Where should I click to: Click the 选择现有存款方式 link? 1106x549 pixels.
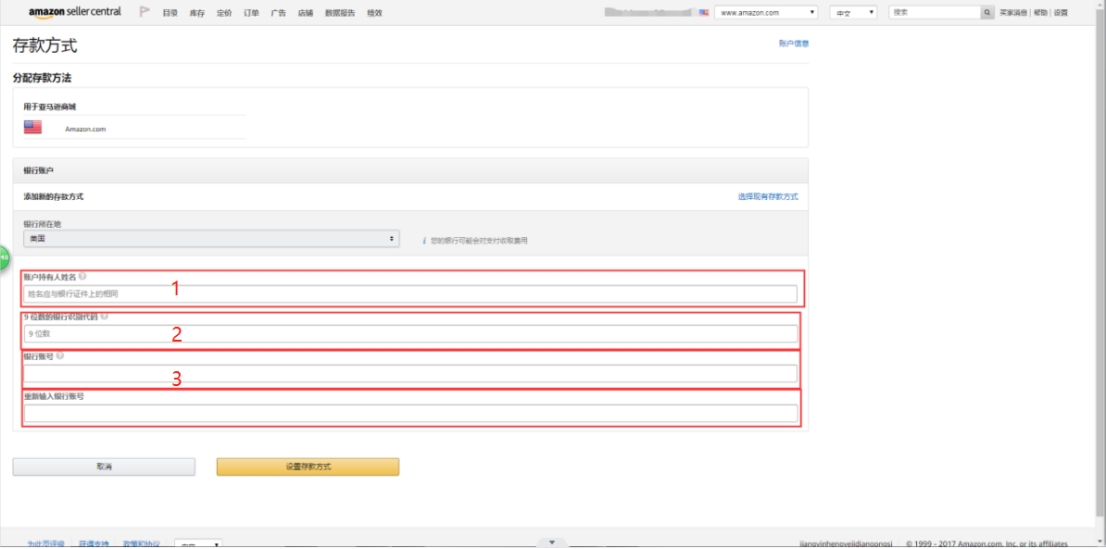[767, 197]
